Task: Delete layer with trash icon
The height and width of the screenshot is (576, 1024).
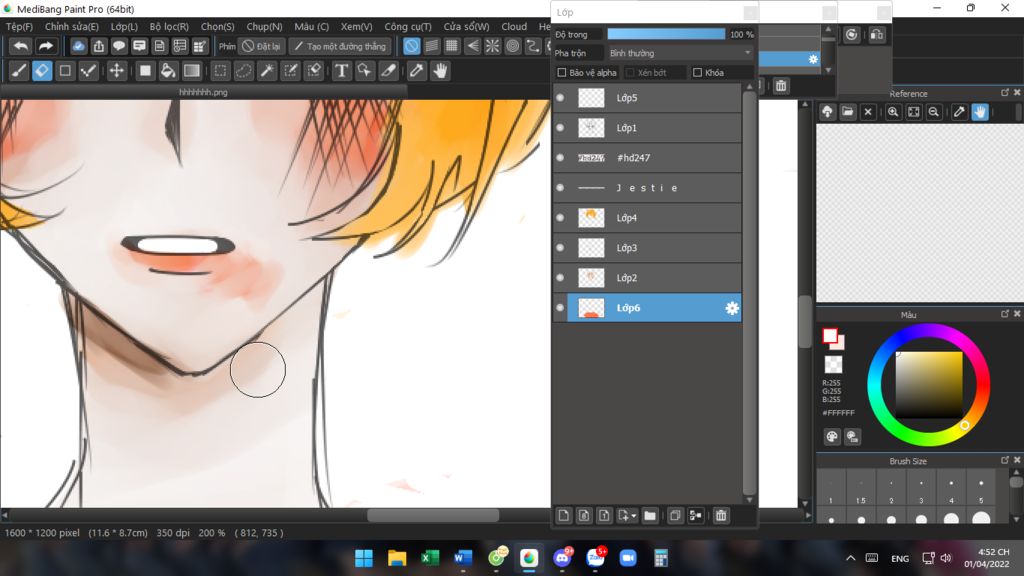Action: click(x=720, y=516)
